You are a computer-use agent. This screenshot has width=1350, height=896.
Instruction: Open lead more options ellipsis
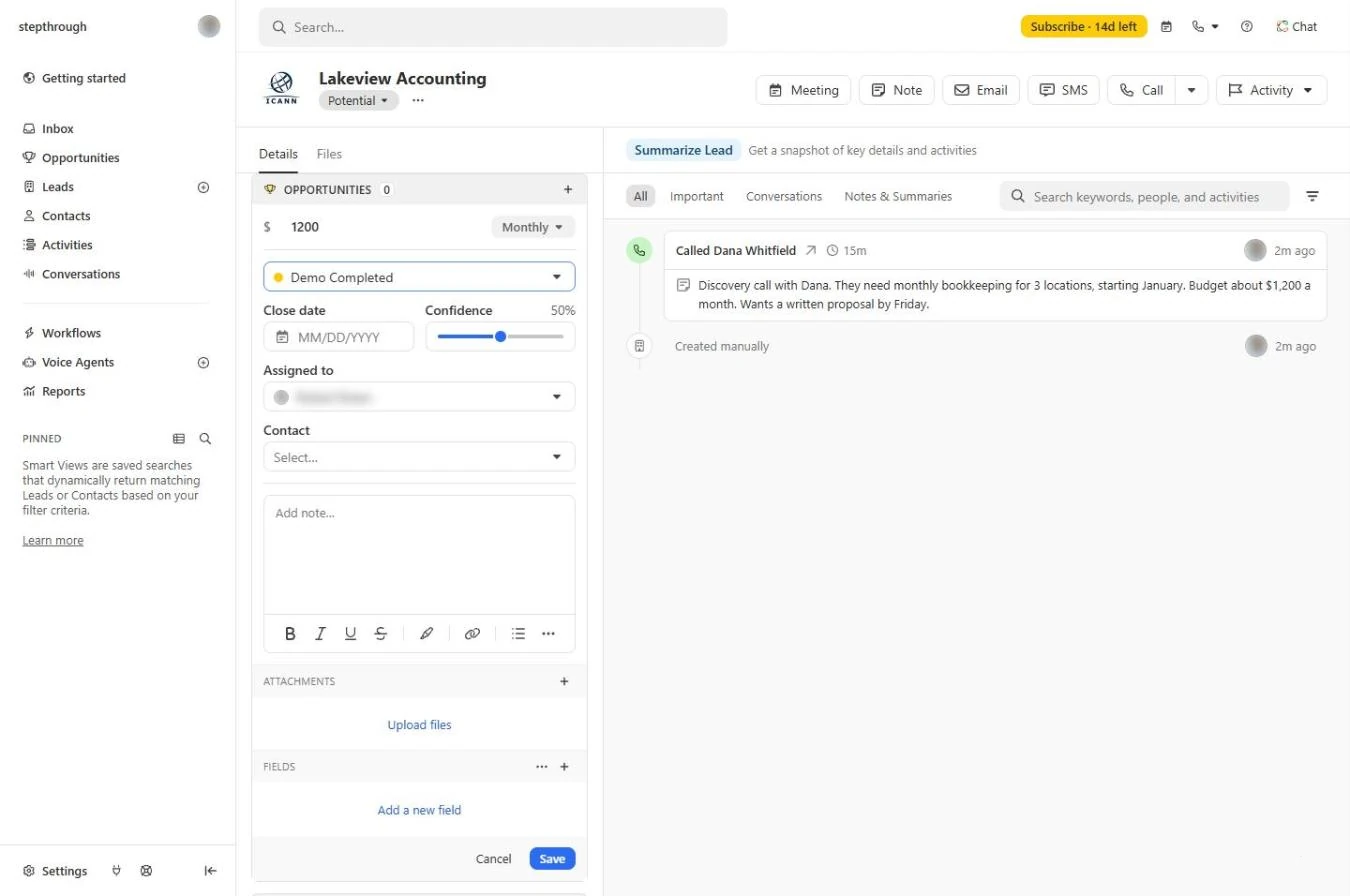tap(418, 100)
